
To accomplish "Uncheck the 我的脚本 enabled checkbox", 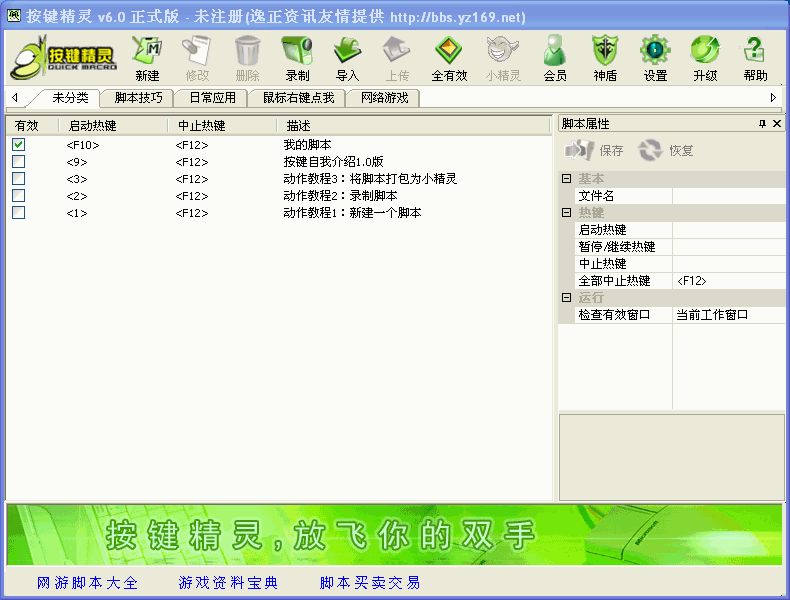I will pyautogui.click(x=18, y=145).
